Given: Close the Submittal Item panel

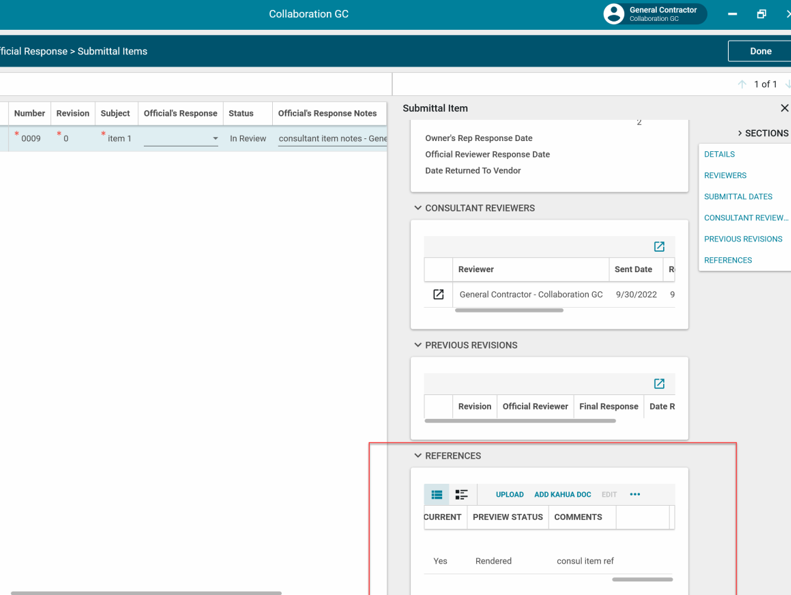Looking at the screenshot, I should [x=784, y=108].
